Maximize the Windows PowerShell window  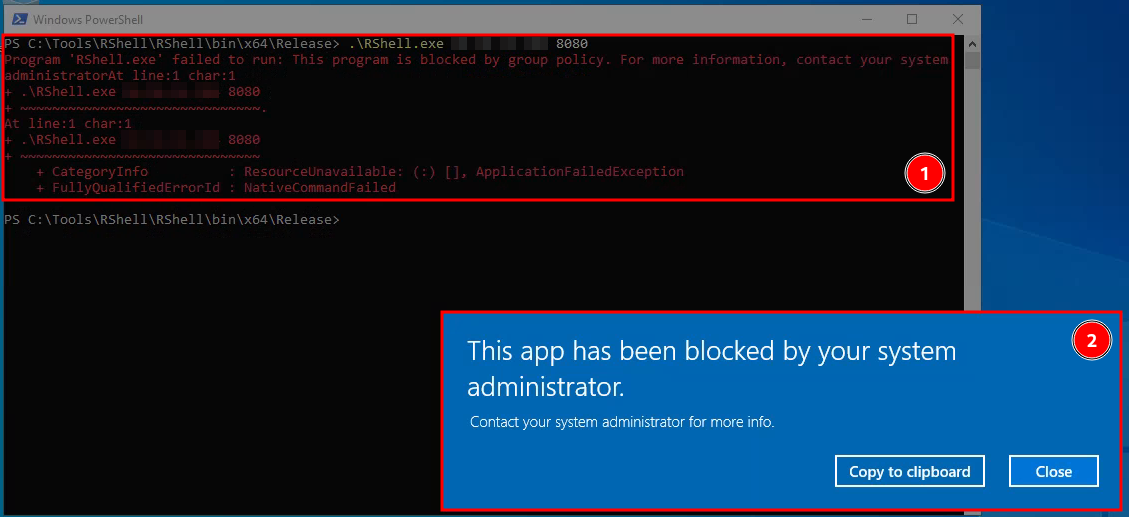pos(911,19)
